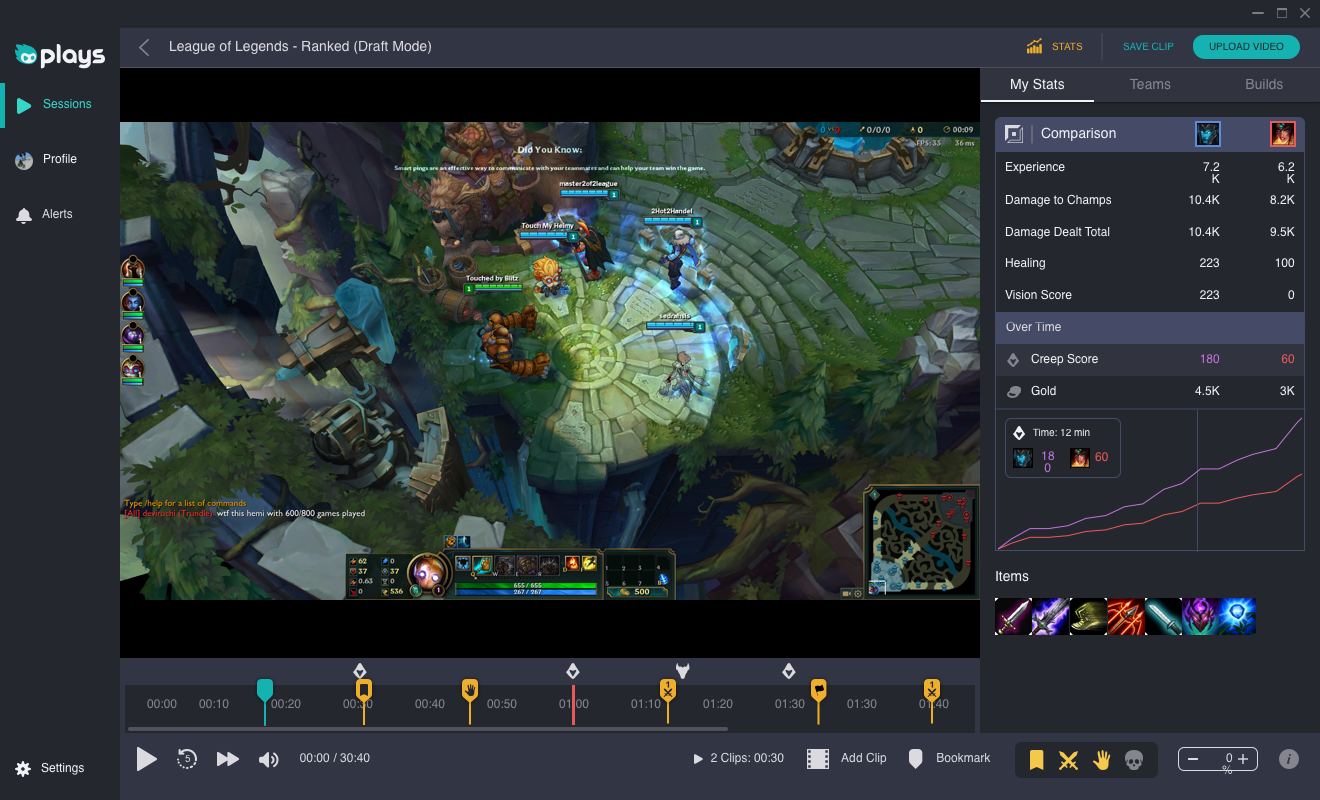The width and height of the screenshot is (1320, 800).
Task: Click the red marker at 01:00
Action: point(573,704)
